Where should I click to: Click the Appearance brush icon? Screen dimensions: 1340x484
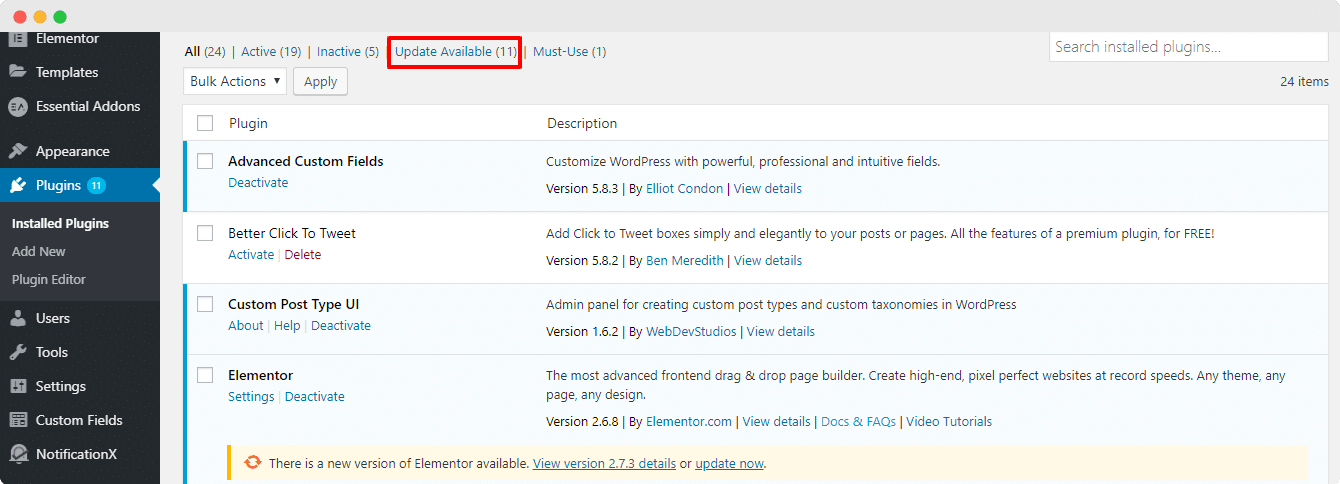[17, 151]
